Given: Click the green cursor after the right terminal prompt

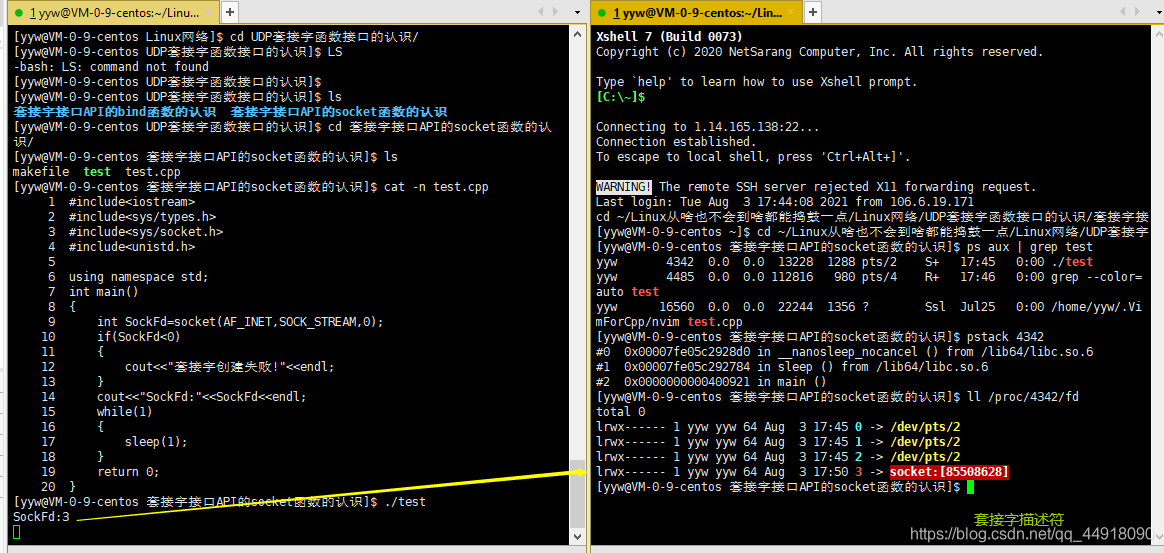Looking at the screenshot, I should [x=970, y=487].
